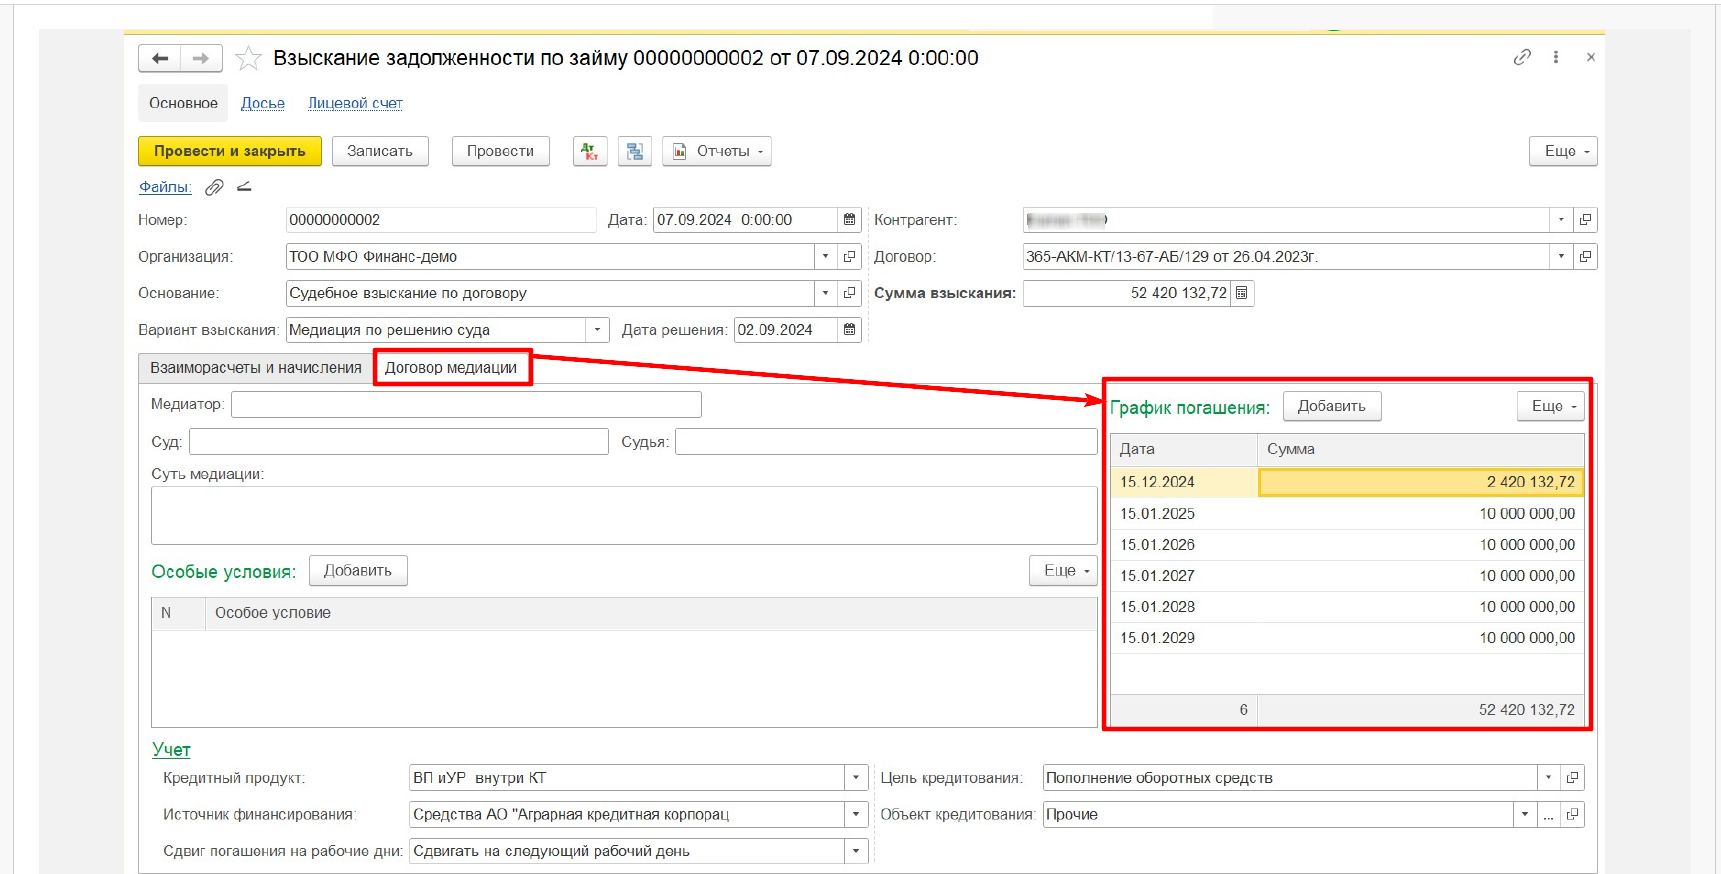Open top toolbar Еще menu

click(1563, 151)
